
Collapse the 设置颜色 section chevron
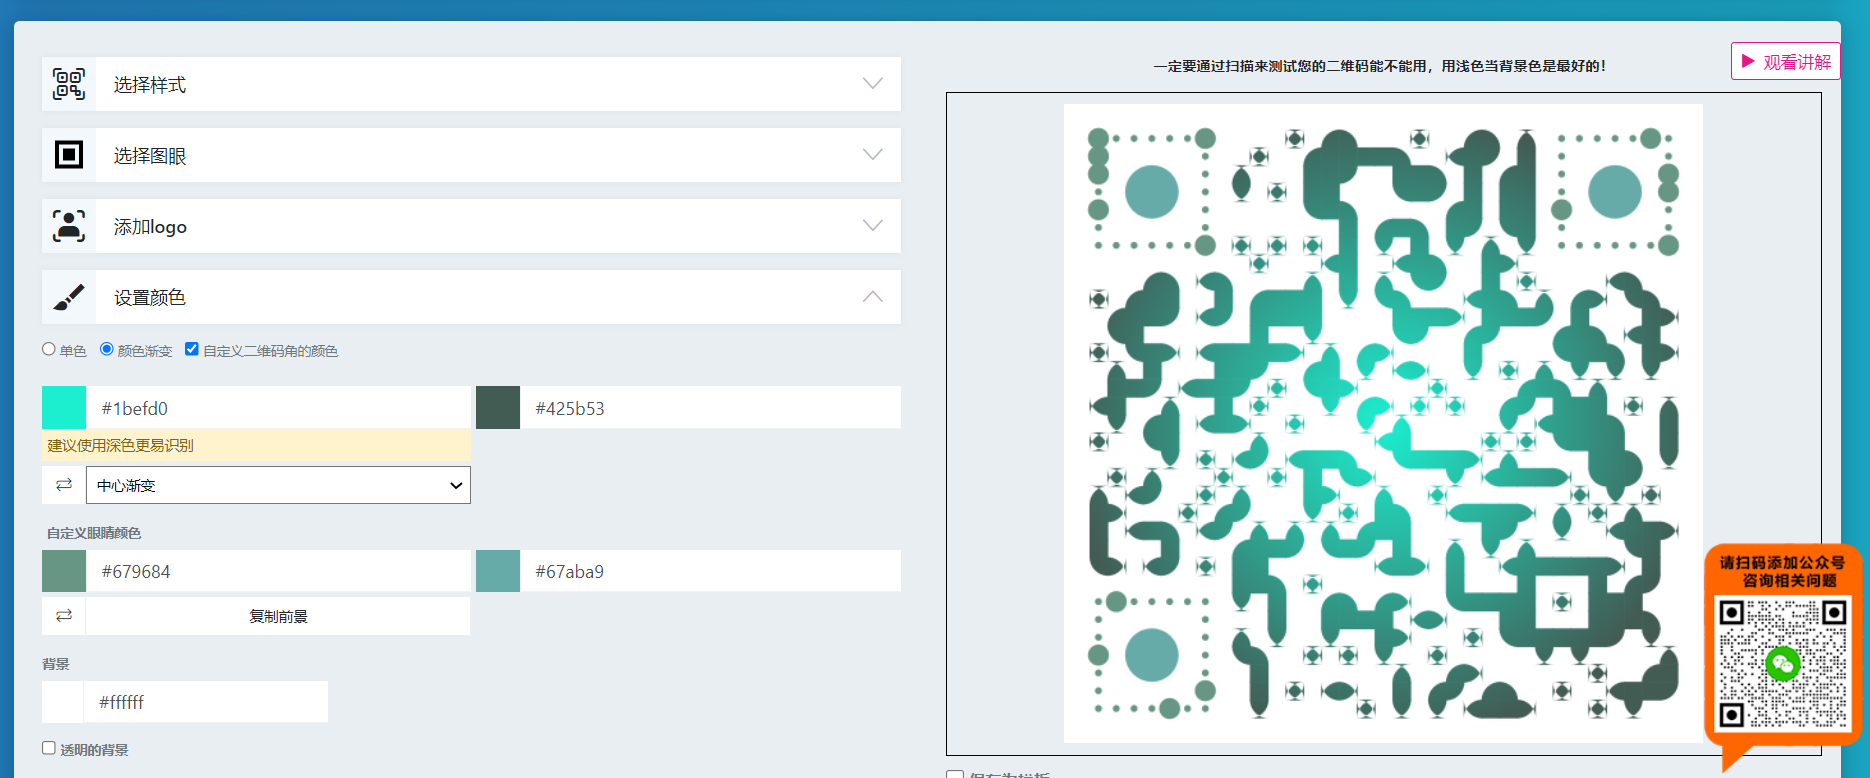coord(873,297)
